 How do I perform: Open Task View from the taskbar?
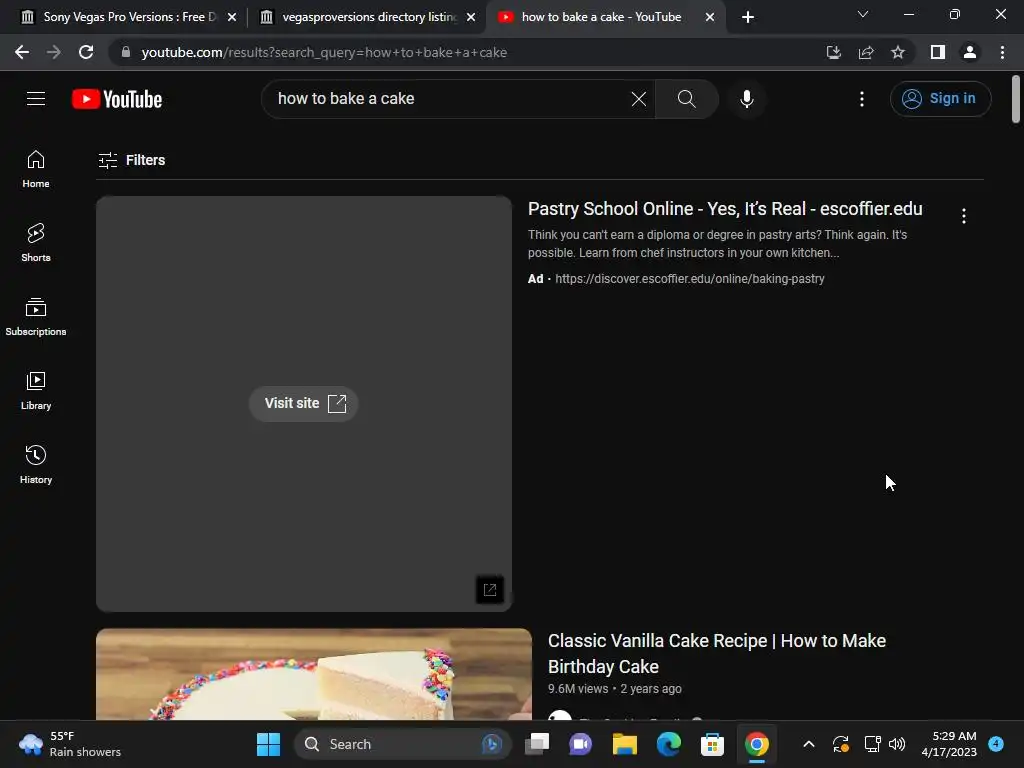tap(537, 744)
